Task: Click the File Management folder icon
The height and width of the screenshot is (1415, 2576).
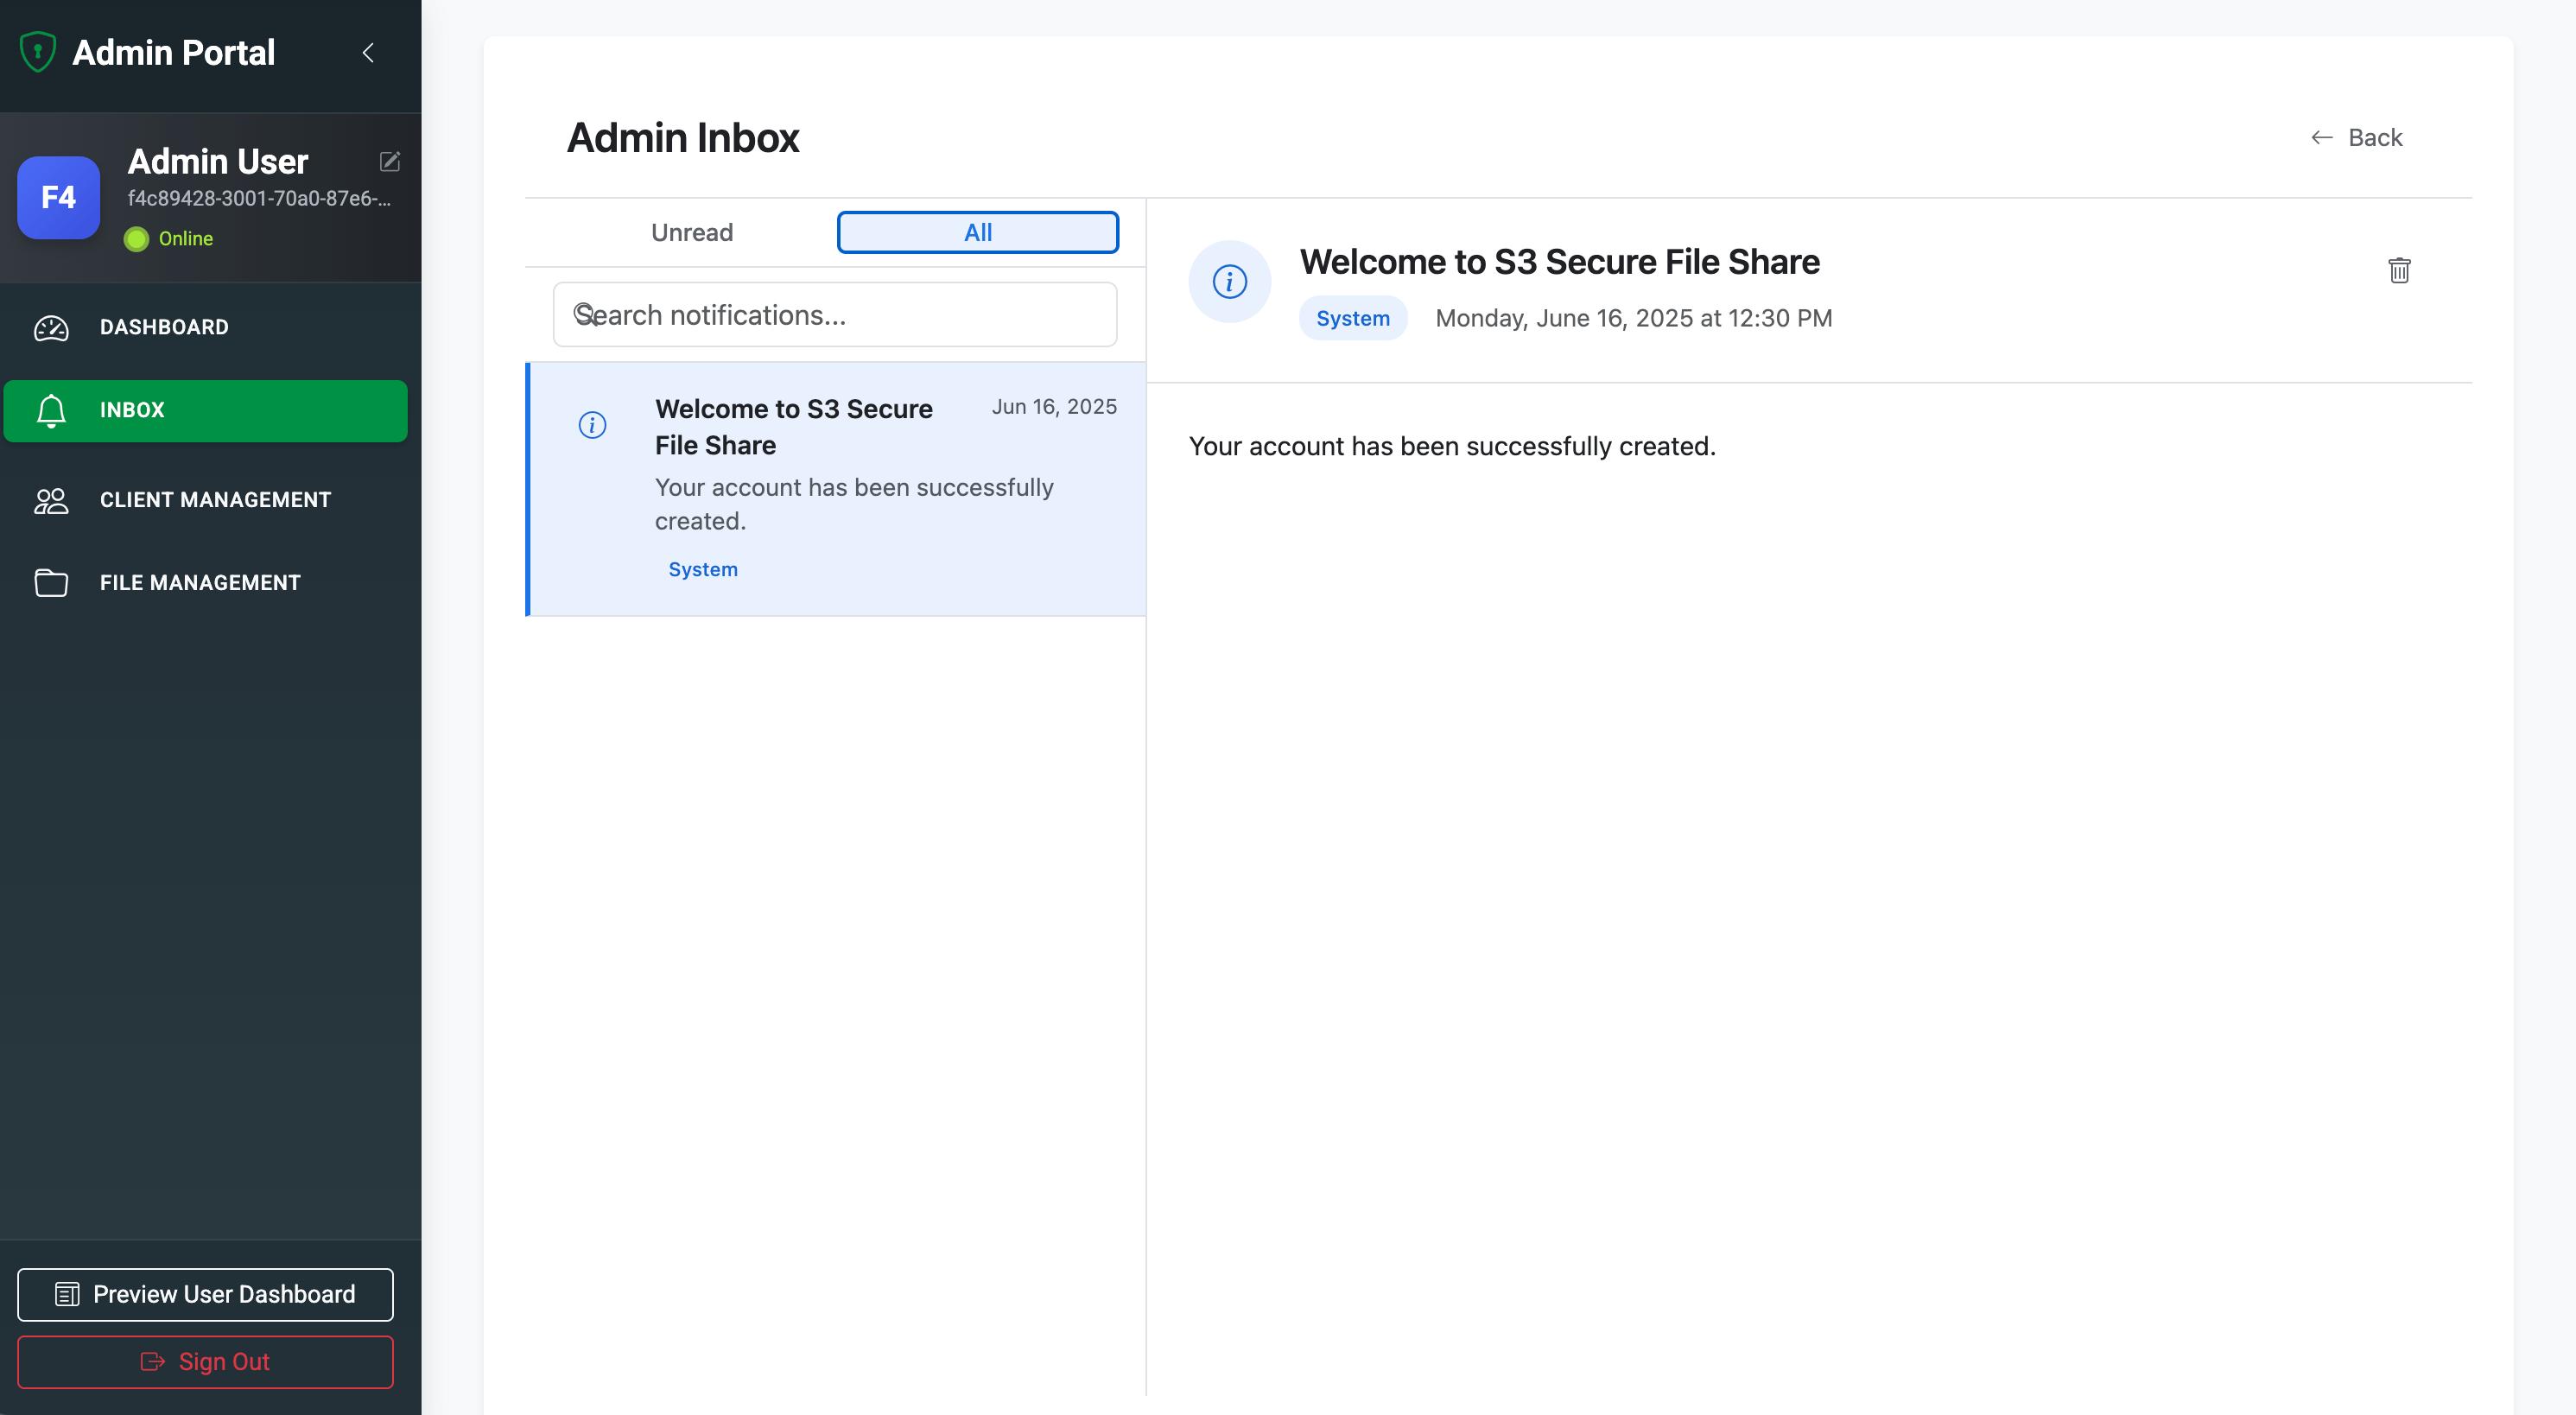Action: (51, 582)
